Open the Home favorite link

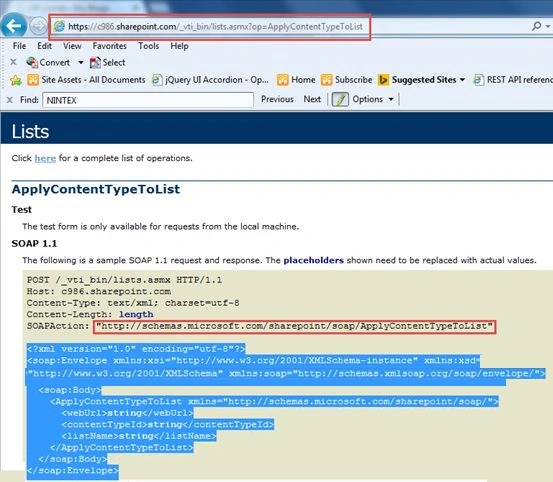pyautogui.click(x=296, y=80)
